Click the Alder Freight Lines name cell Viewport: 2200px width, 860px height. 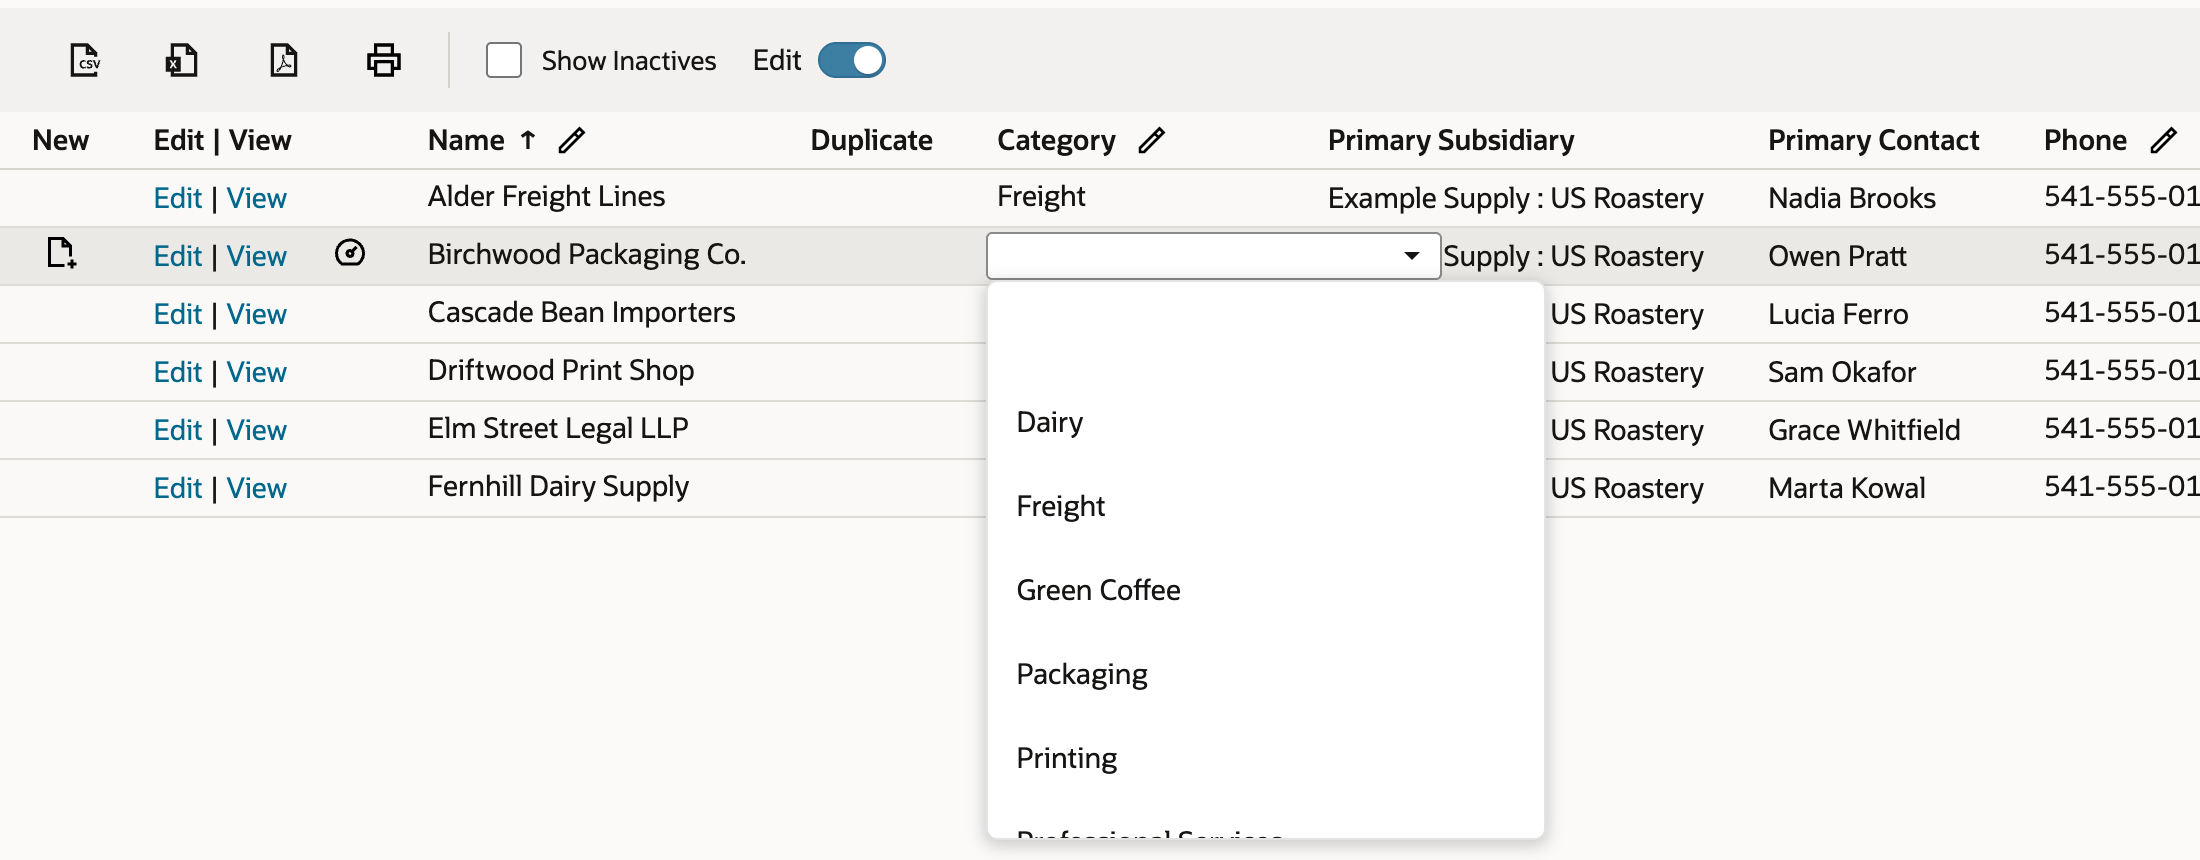pyautogui.click(x=547, y=196)
